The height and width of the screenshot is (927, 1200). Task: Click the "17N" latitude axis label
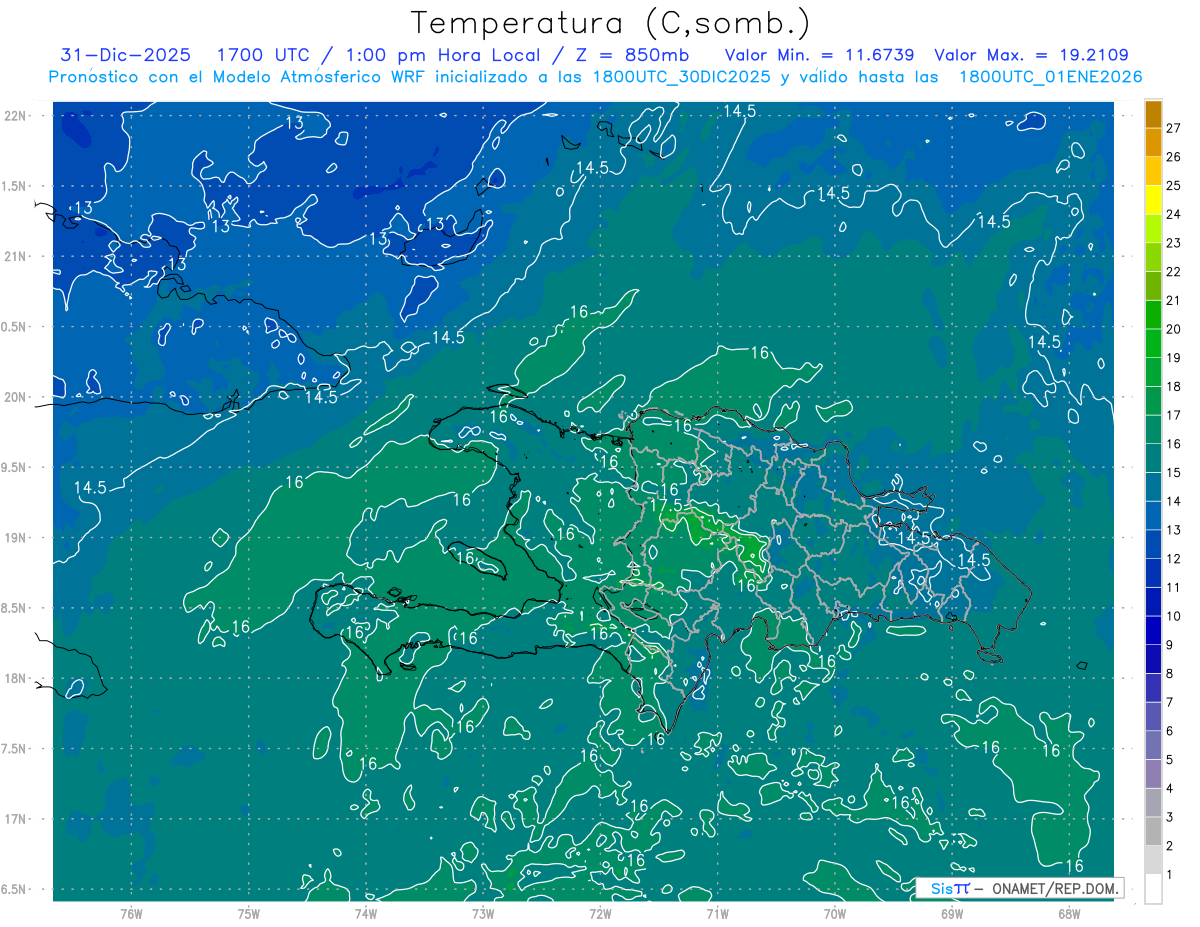17,819
